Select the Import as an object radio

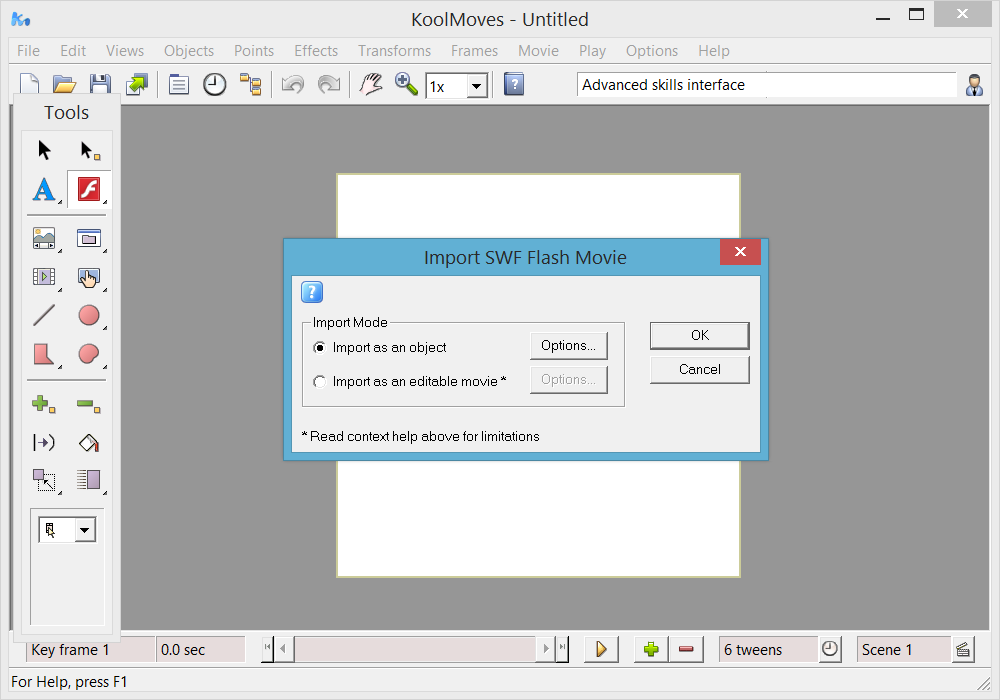pyautogui.click(x=320, y=347)
